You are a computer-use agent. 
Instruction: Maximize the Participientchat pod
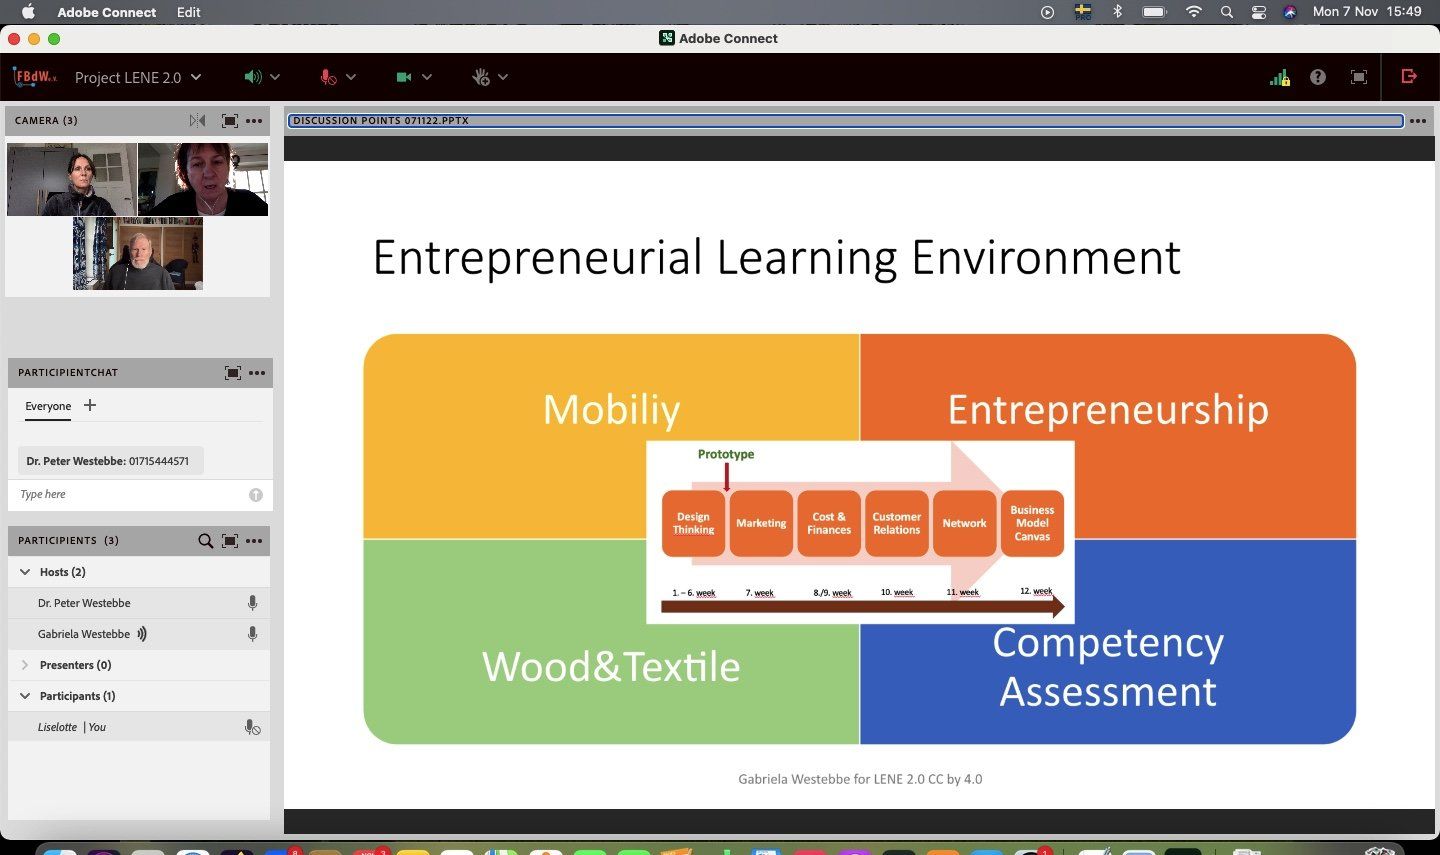point(233,373)
